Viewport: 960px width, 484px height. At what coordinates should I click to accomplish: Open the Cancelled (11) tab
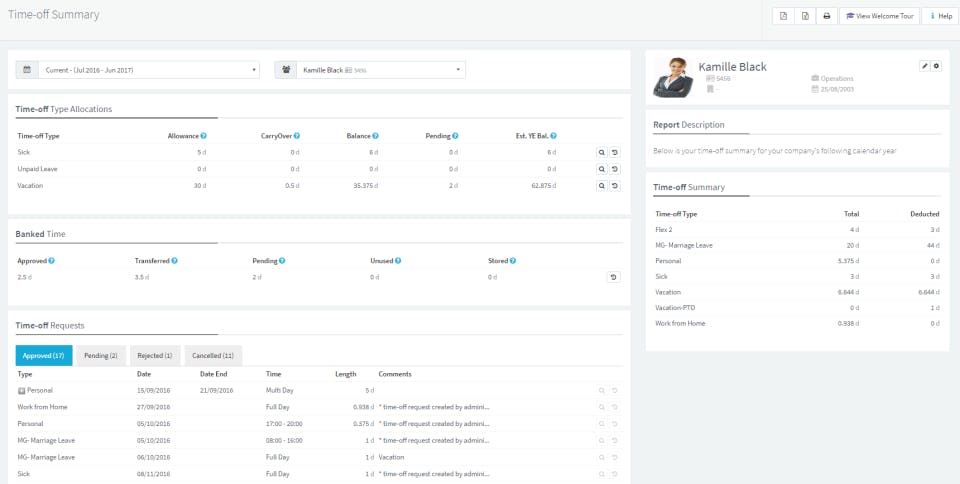point(213,356)
